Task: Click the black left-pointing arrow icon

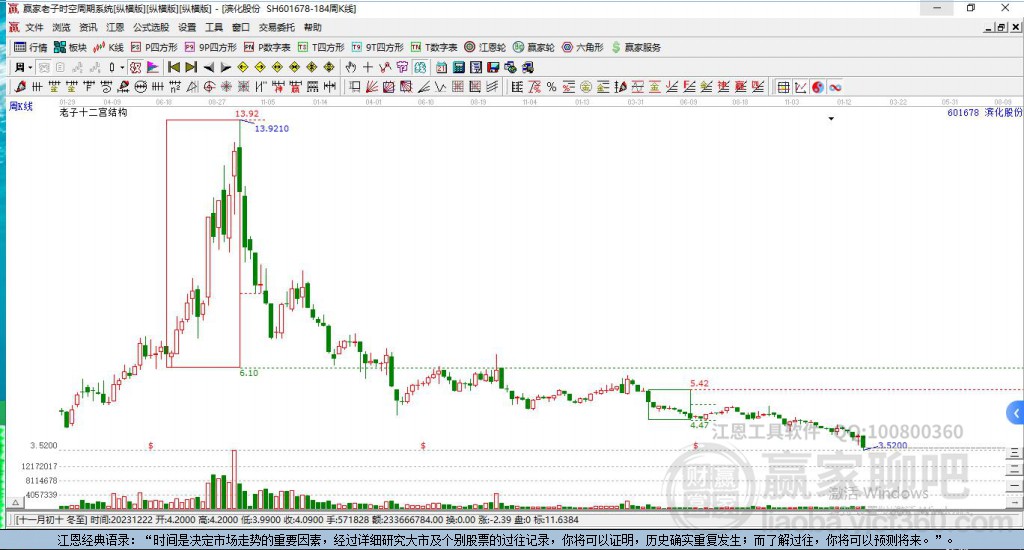Action: tap(208, 67)
